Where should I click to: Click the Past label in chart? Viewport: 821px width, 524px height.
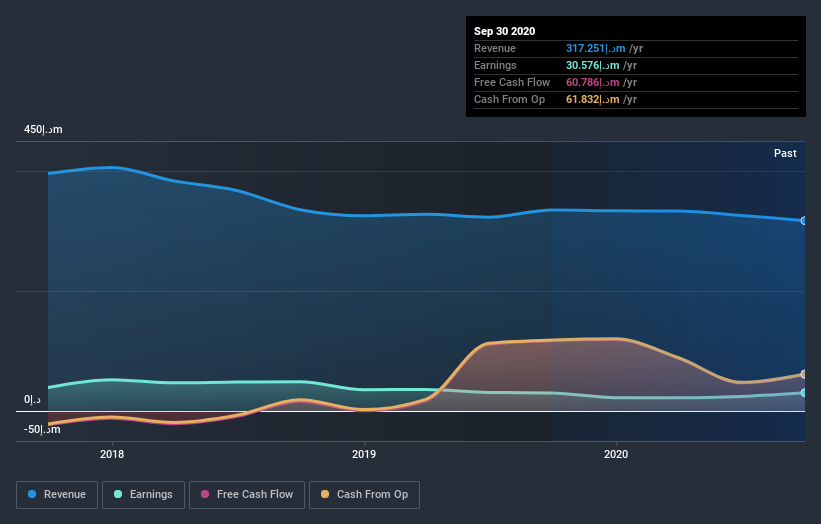pos(785,153)
